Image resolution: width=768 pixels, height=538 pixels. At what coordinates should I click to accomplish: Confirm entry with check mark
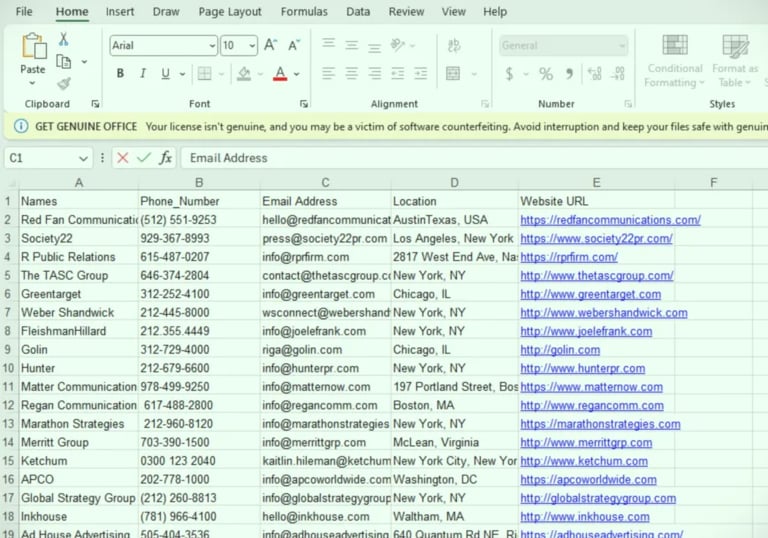[144, 158]
